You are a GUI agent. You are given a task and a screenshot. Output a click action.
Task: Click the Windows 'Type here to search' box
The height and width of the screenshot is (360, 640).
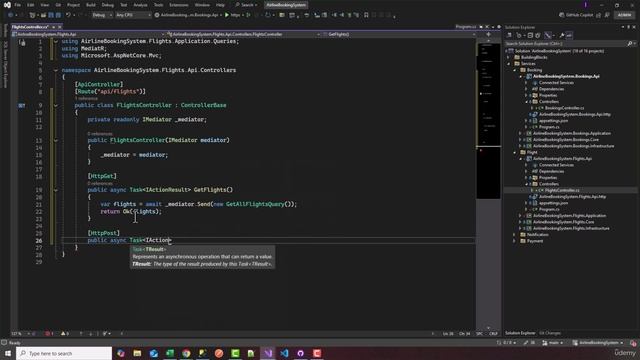64,353
